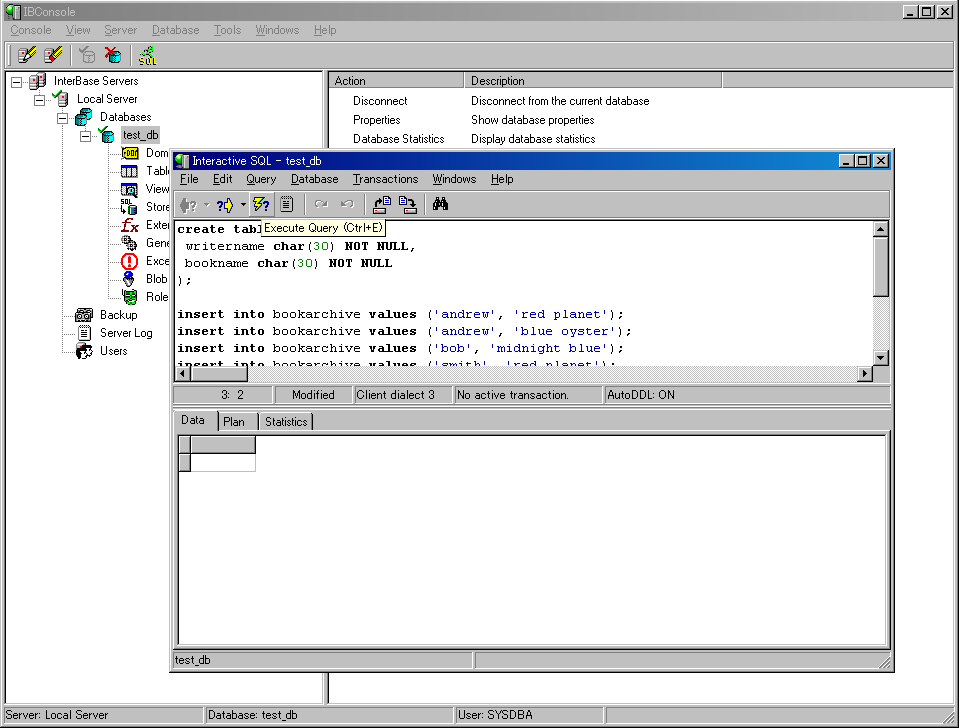Viewport: 959px width, 728px height.
Task: Select the Backup node in the tree
Action: point(118,315)
